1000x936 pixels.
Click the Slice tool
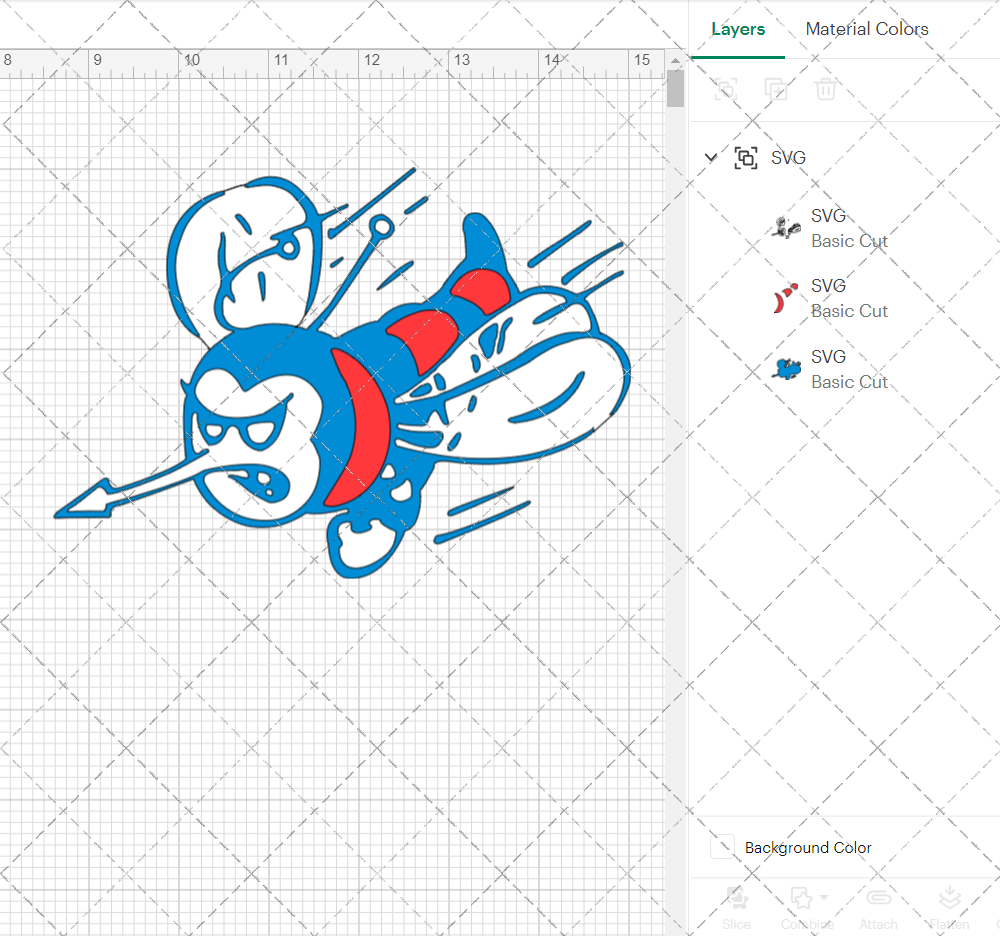(737, 908)
